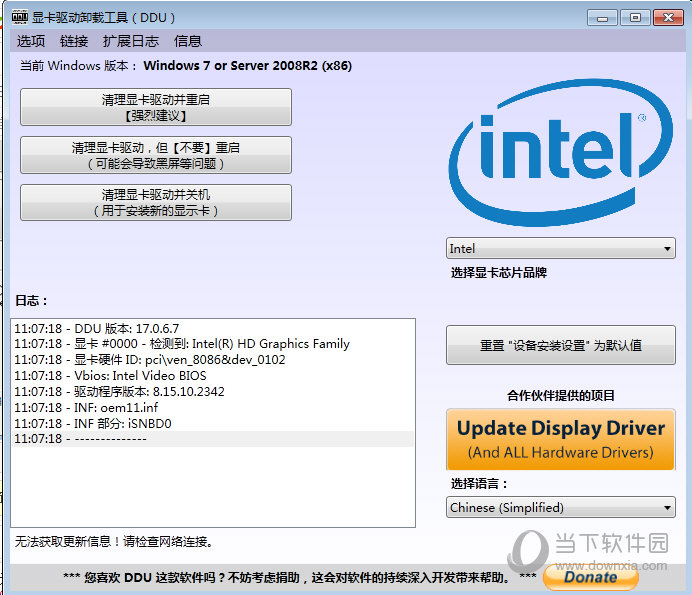Close the DDU window
692x595 pixels.
[667, 17]
